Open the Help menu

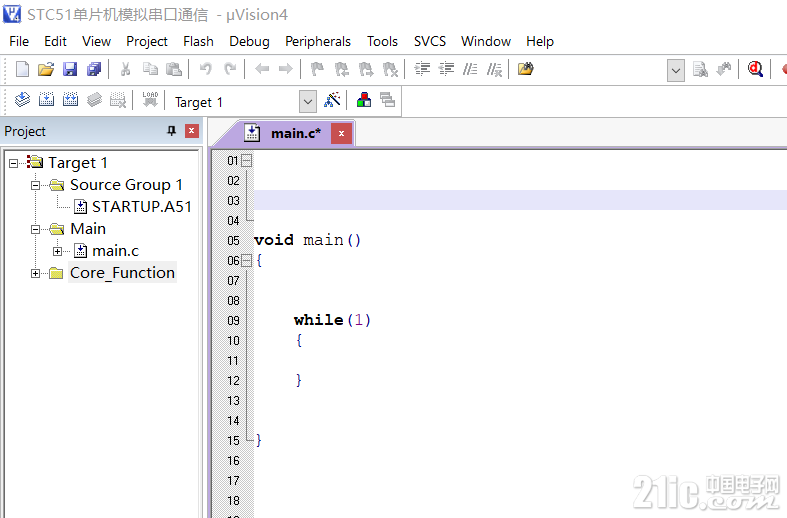540,41
